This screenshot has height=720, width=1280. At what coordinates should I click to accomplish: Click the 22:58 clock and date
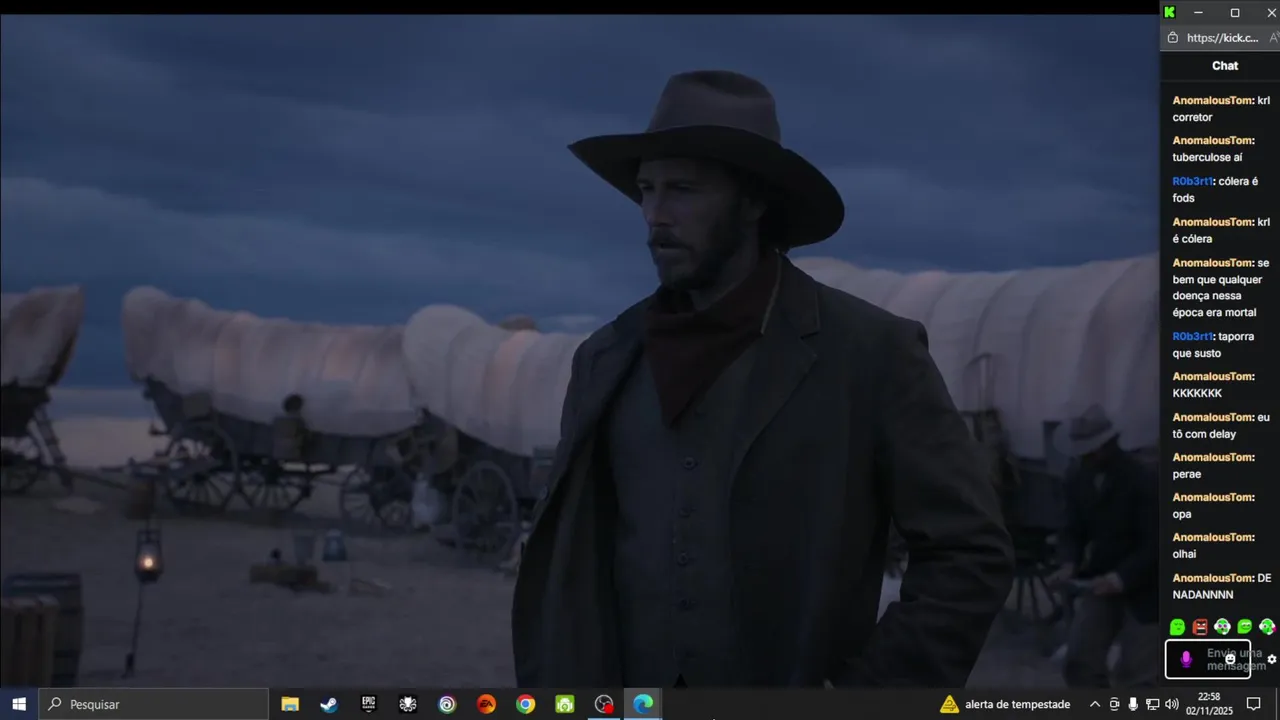point(1209,704)
